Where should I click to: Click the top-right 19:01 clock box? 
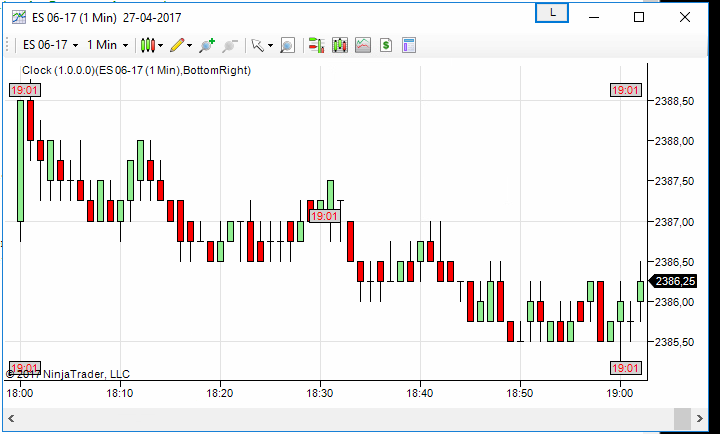(625, 90)
